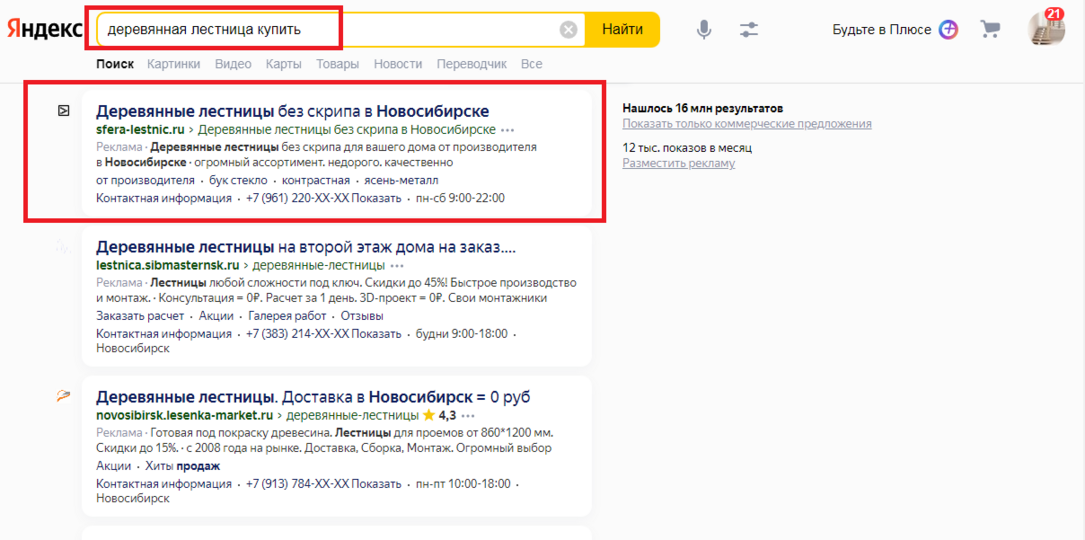Click the Найти search button
1085x540 pixels.
[622, 30]
